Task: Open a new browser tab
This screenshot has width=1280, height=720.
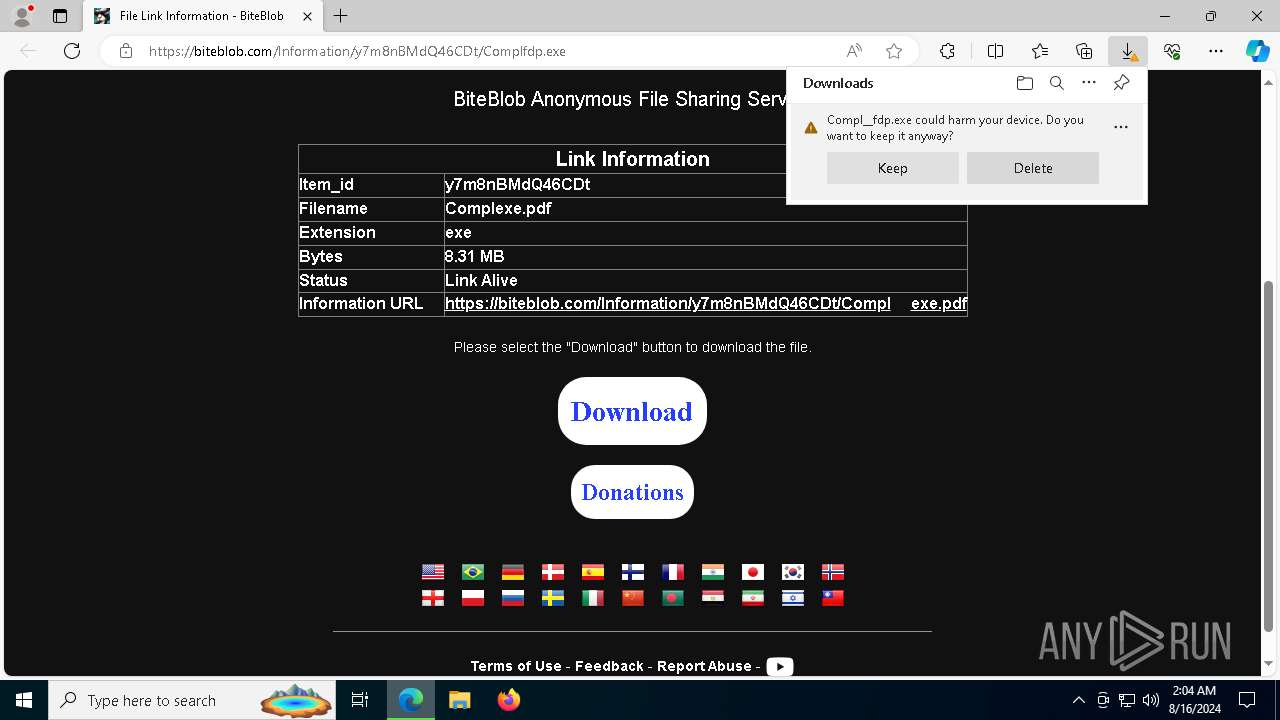Action: 341,16
